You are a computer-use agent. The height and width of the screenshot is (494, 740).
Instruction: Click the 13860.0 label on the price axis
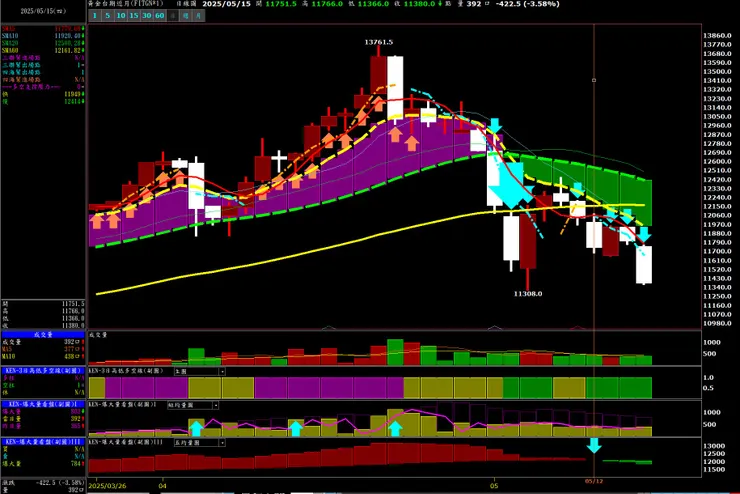[x=717, y=35]
